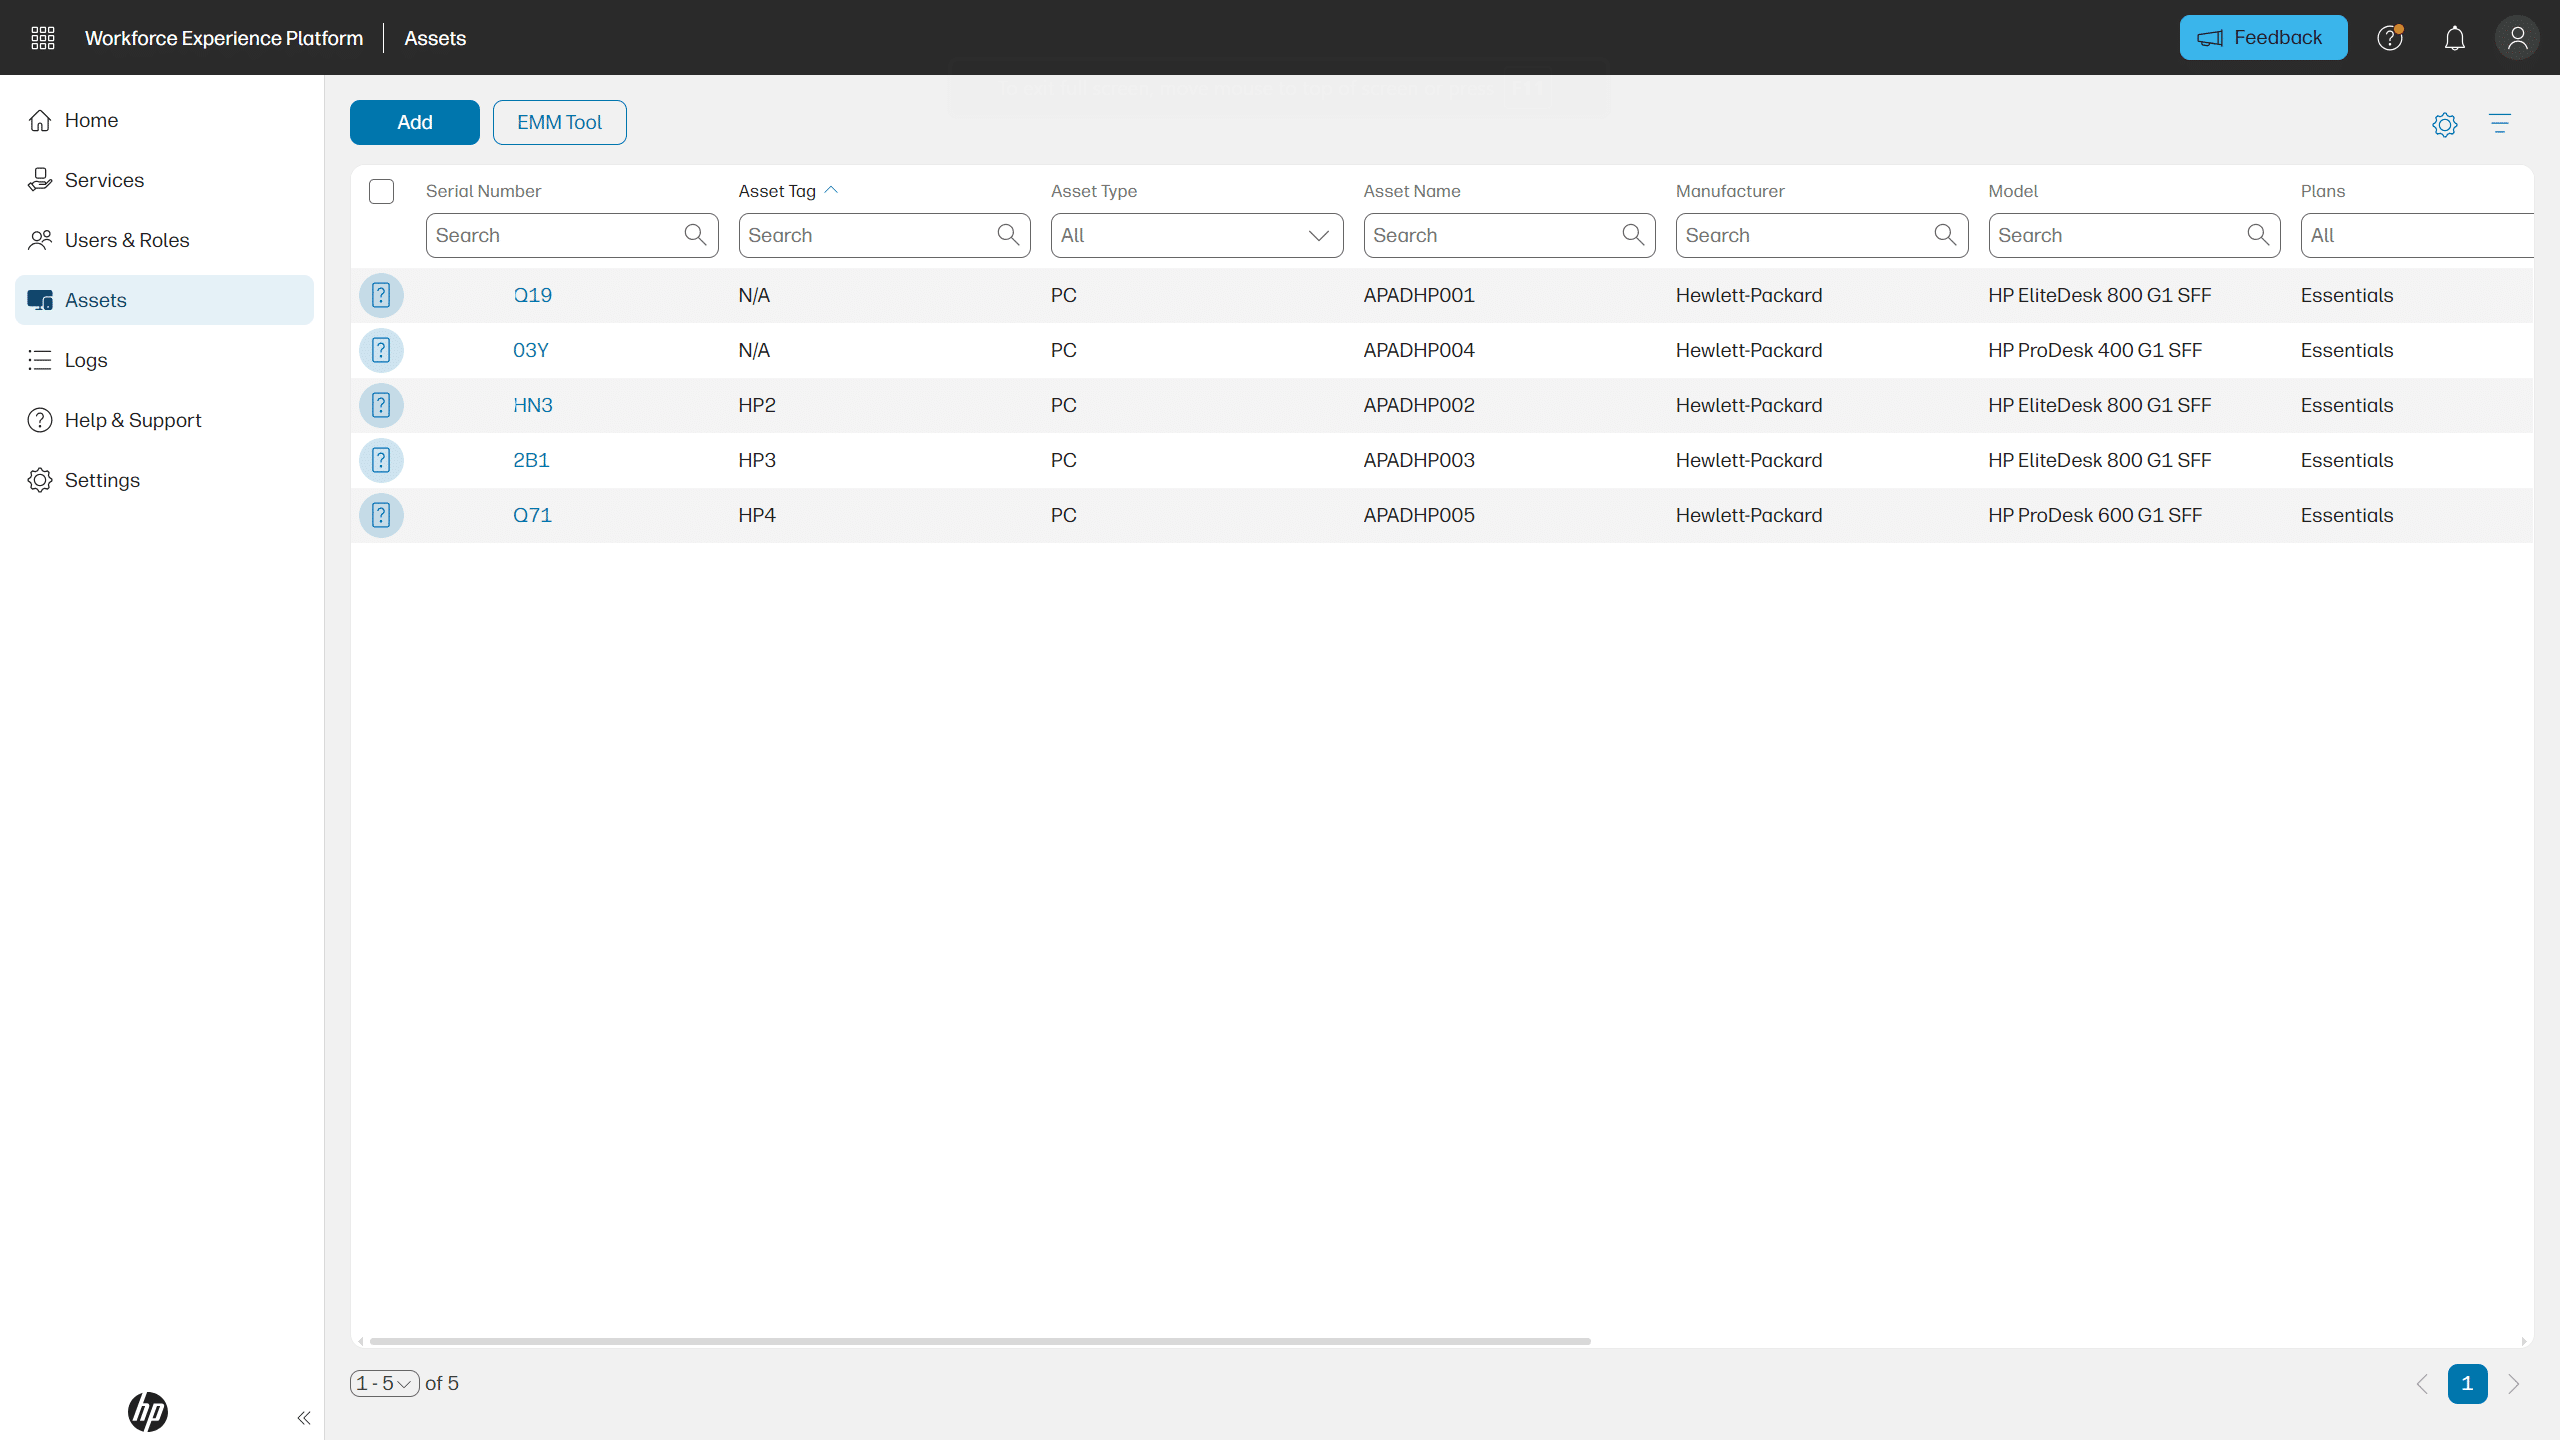This screenshot has width=2560, height=1440.
Task: Click the Add button
Action: click(x=414, y=123)
